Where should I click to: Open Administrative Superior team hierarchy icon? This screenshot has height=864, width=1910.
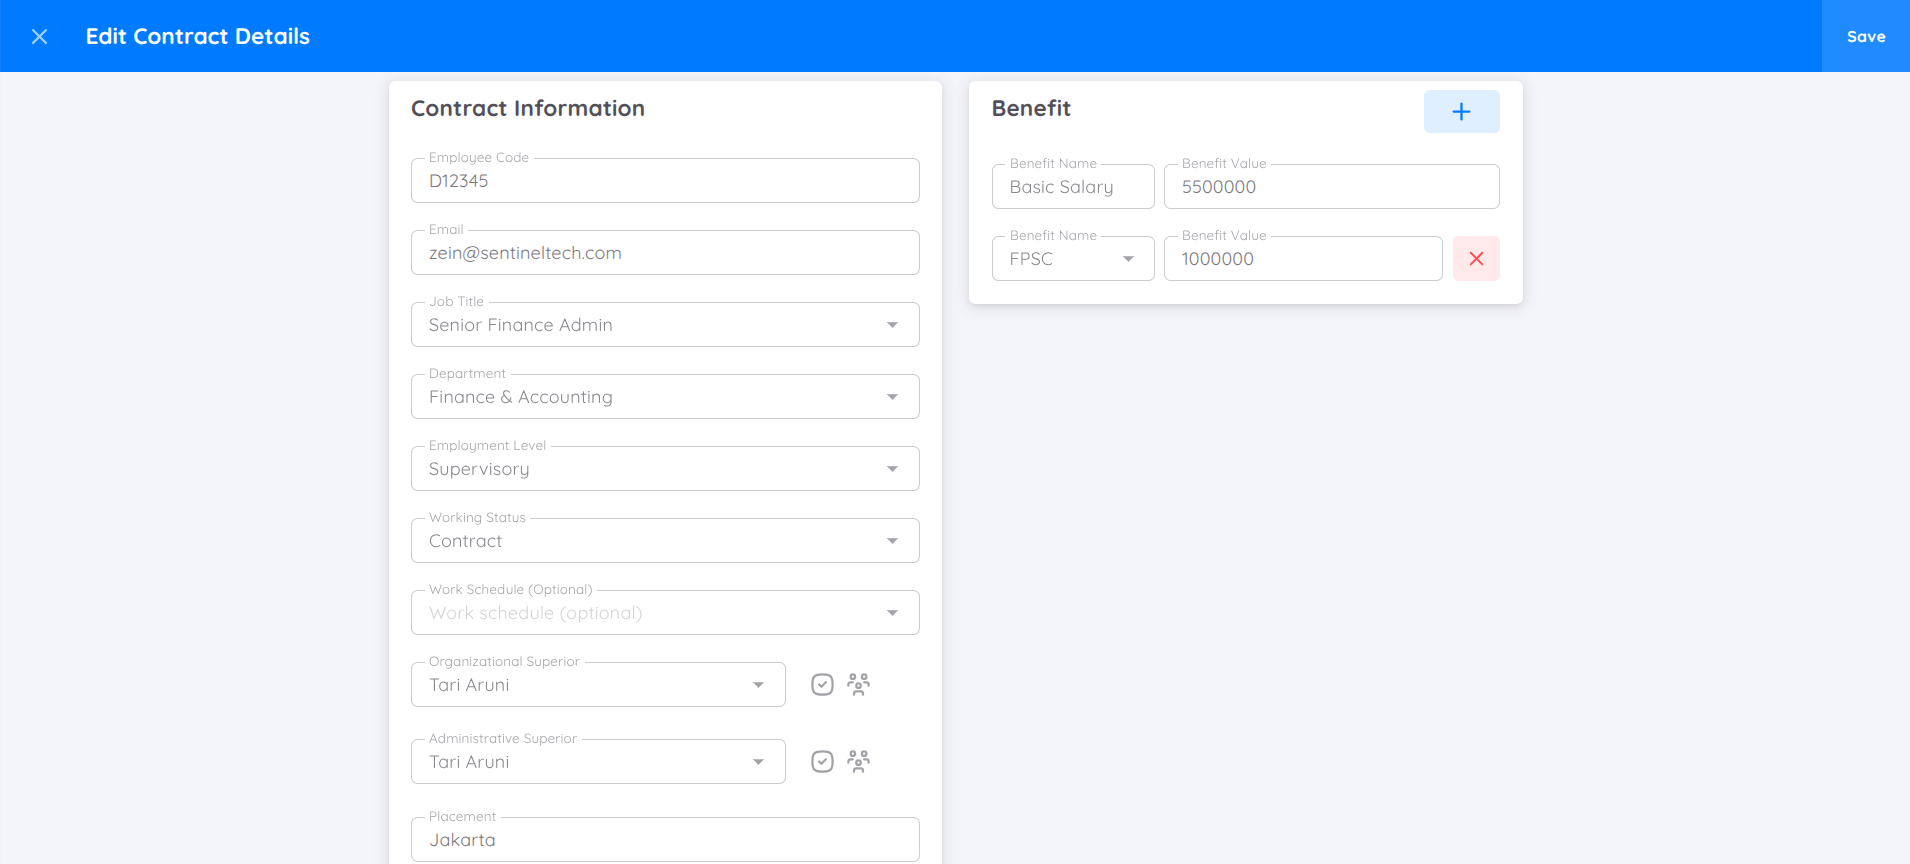(858, 762)
